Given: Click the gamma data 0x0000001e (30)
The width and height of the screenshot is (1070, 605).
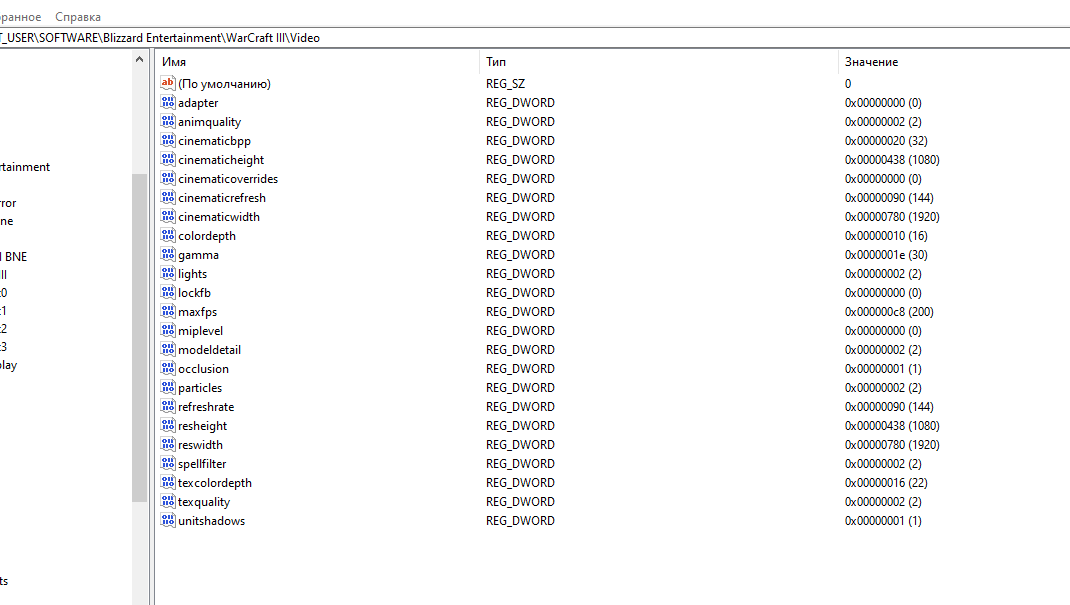Looking at the screenshot, I should click(x=886, y=254).
